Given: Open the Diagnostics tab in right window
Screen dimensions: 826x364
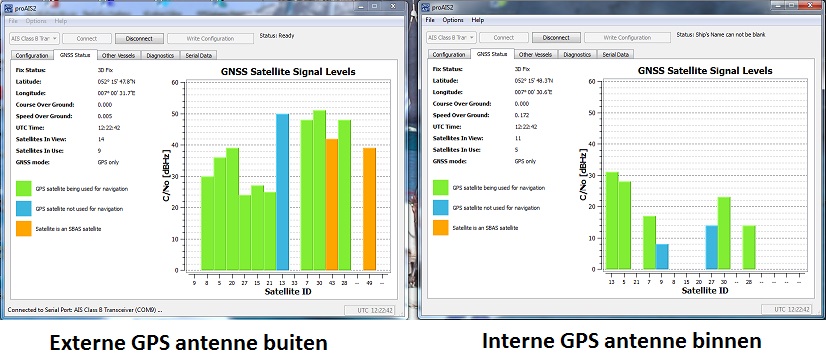Looking at the screenshot, I should pyautogui.click(x=577, y=54).
